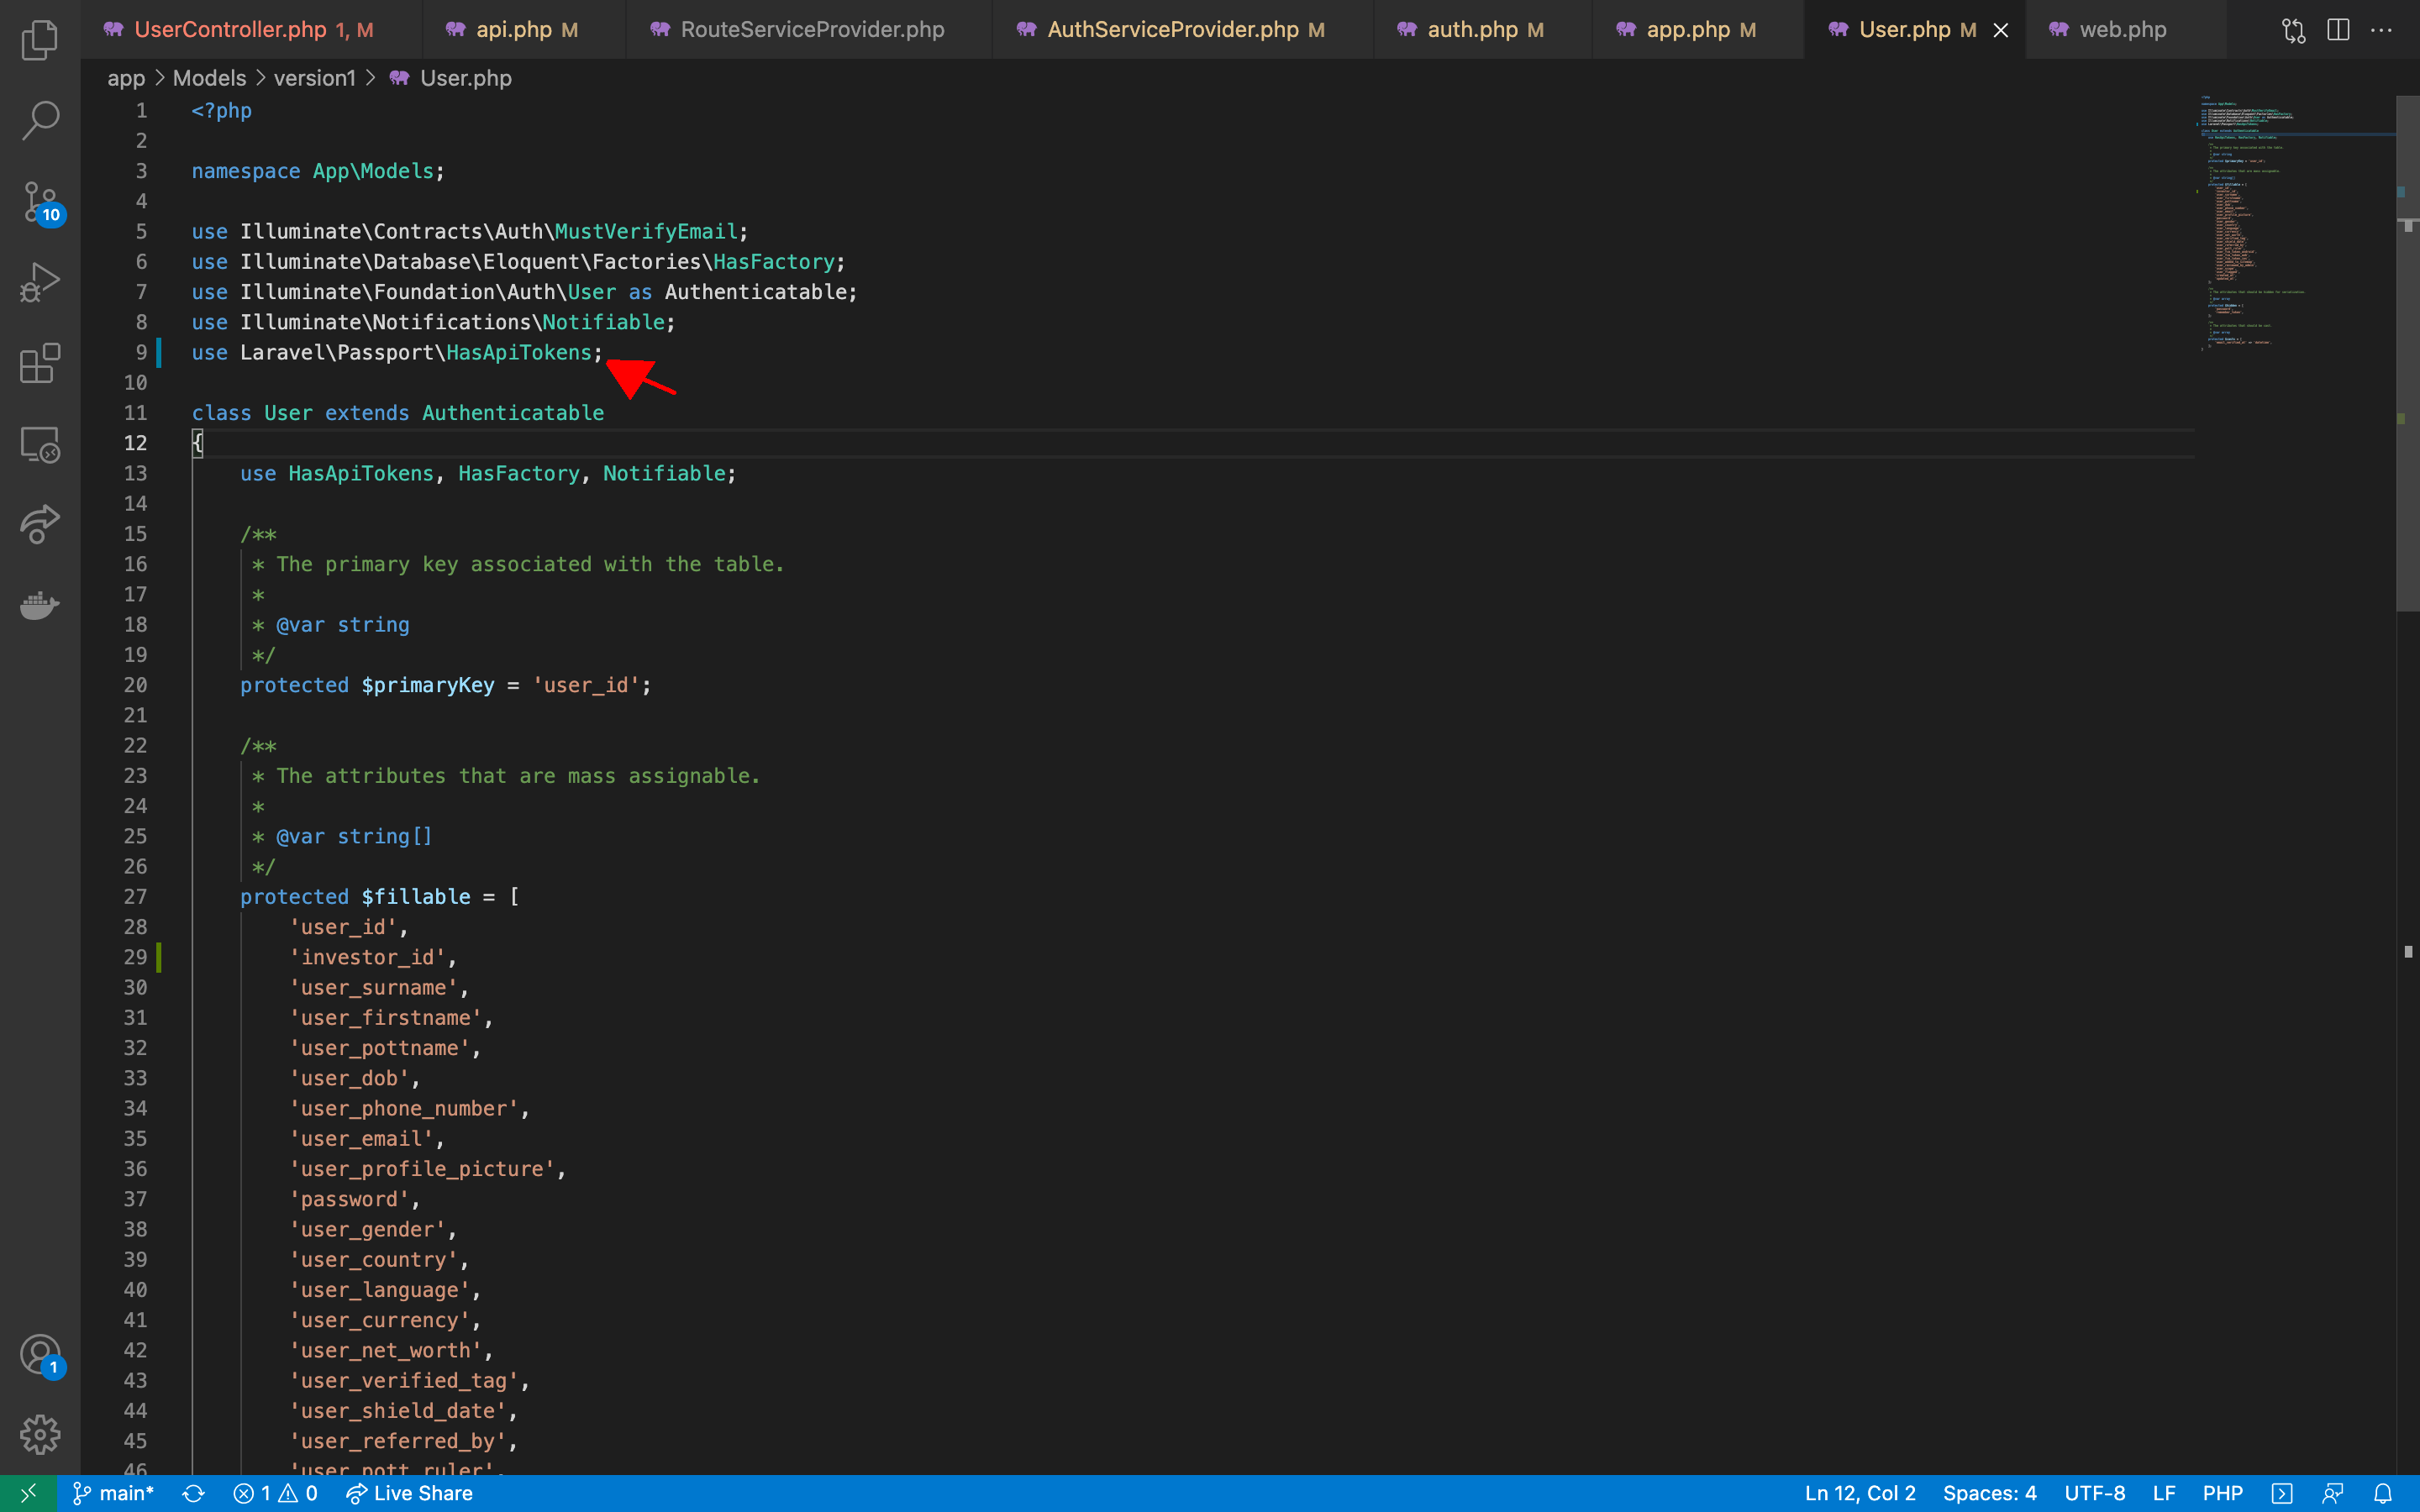Select the app breadcrumb segment
This screenshot has width=2420, height=1512.
pyautogui.click(x=126, y=78)
